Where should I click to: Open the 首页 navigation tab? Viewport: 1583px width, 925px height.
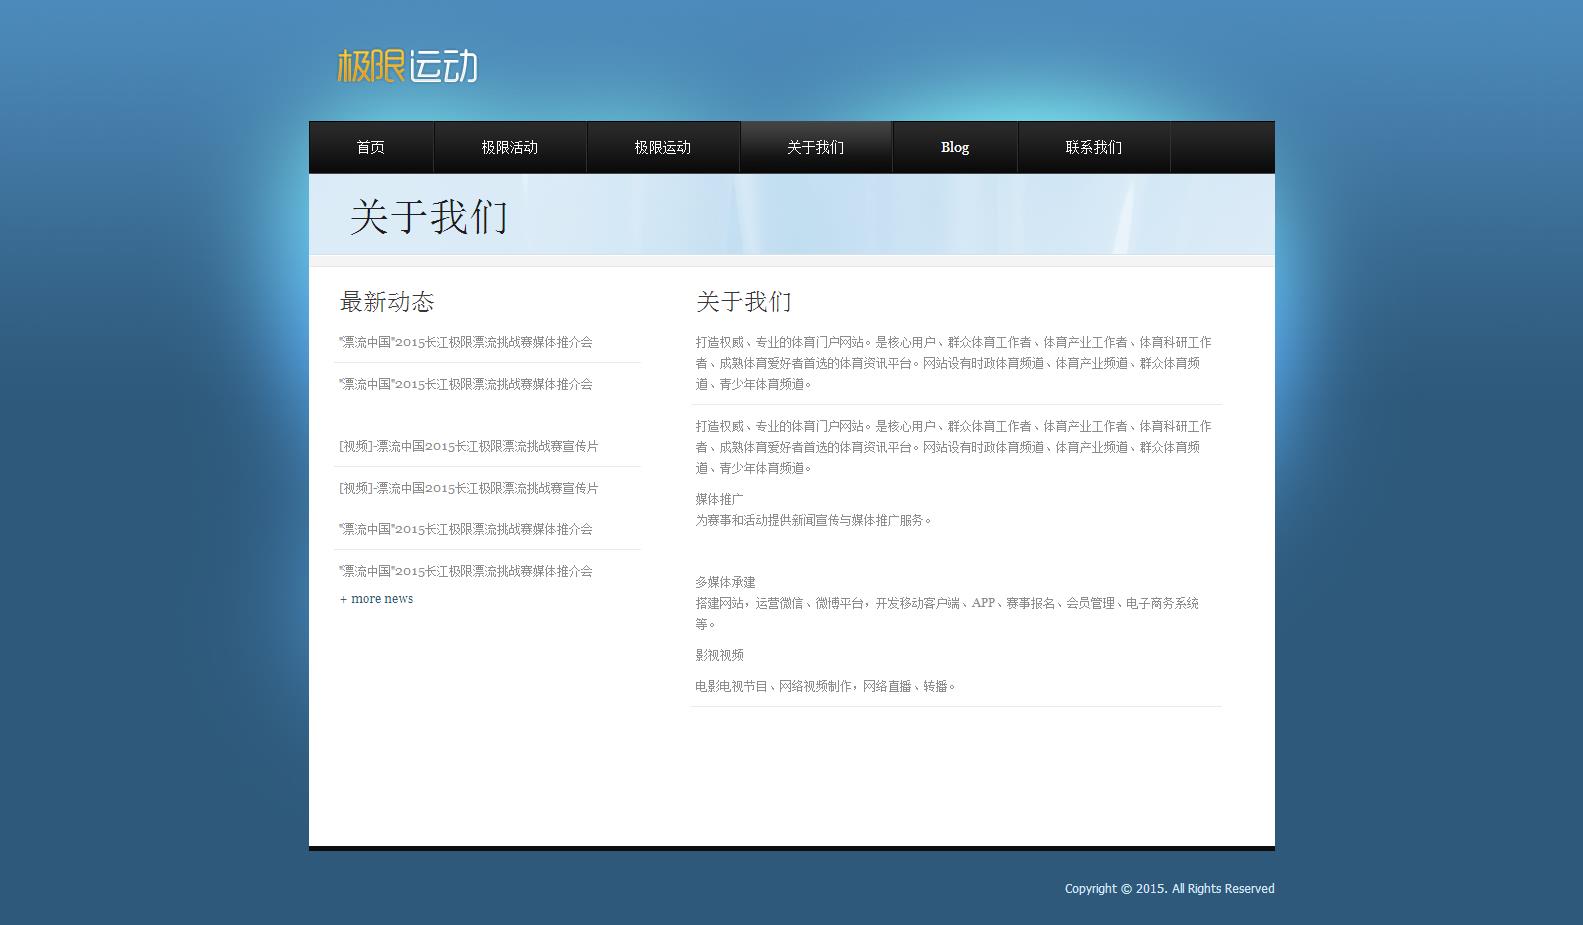point(371,147)
